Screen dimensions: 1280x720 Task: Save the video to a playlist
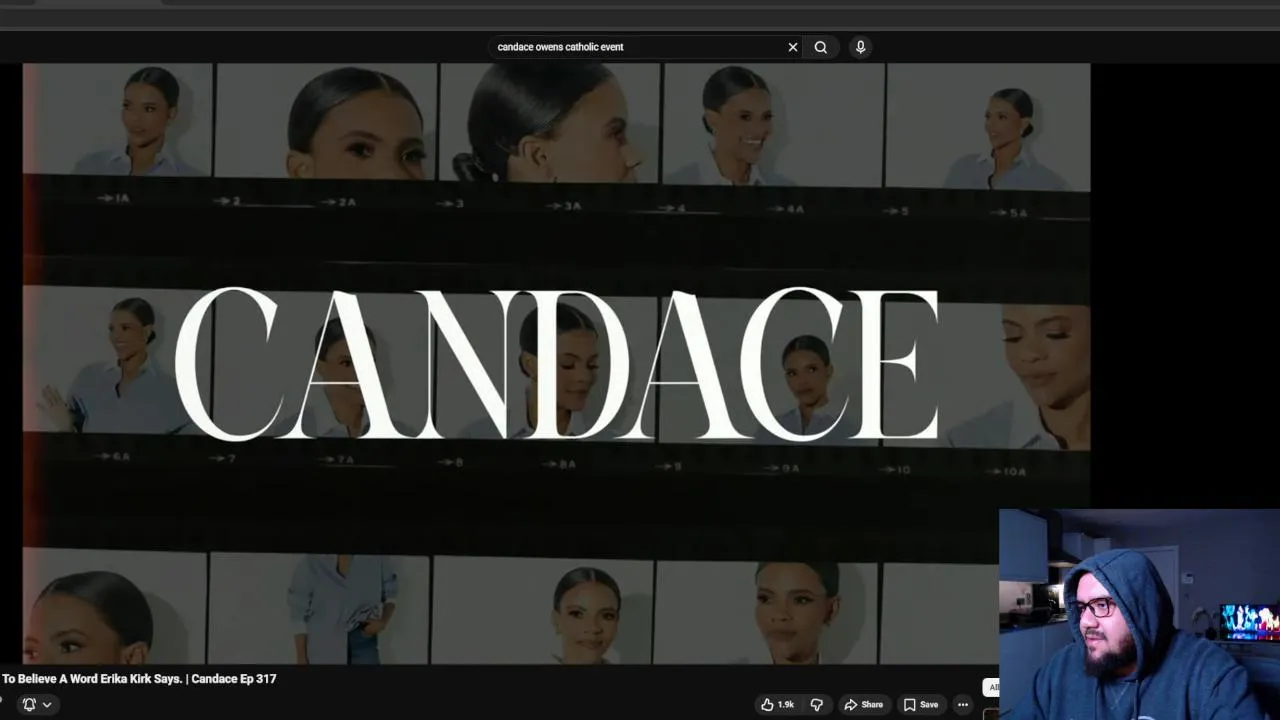(920, 704)
